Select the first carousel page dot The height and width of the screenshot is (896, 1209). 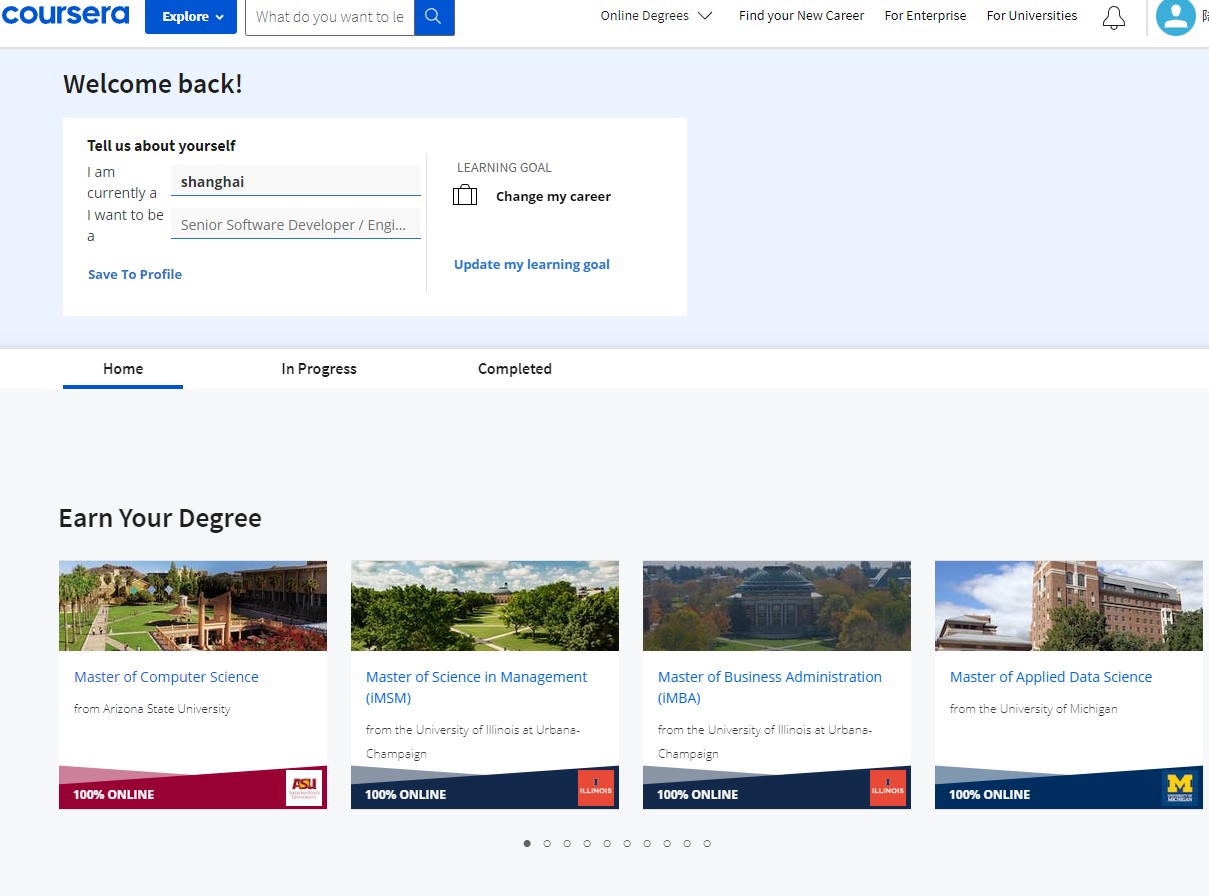(x=527, y=843)
